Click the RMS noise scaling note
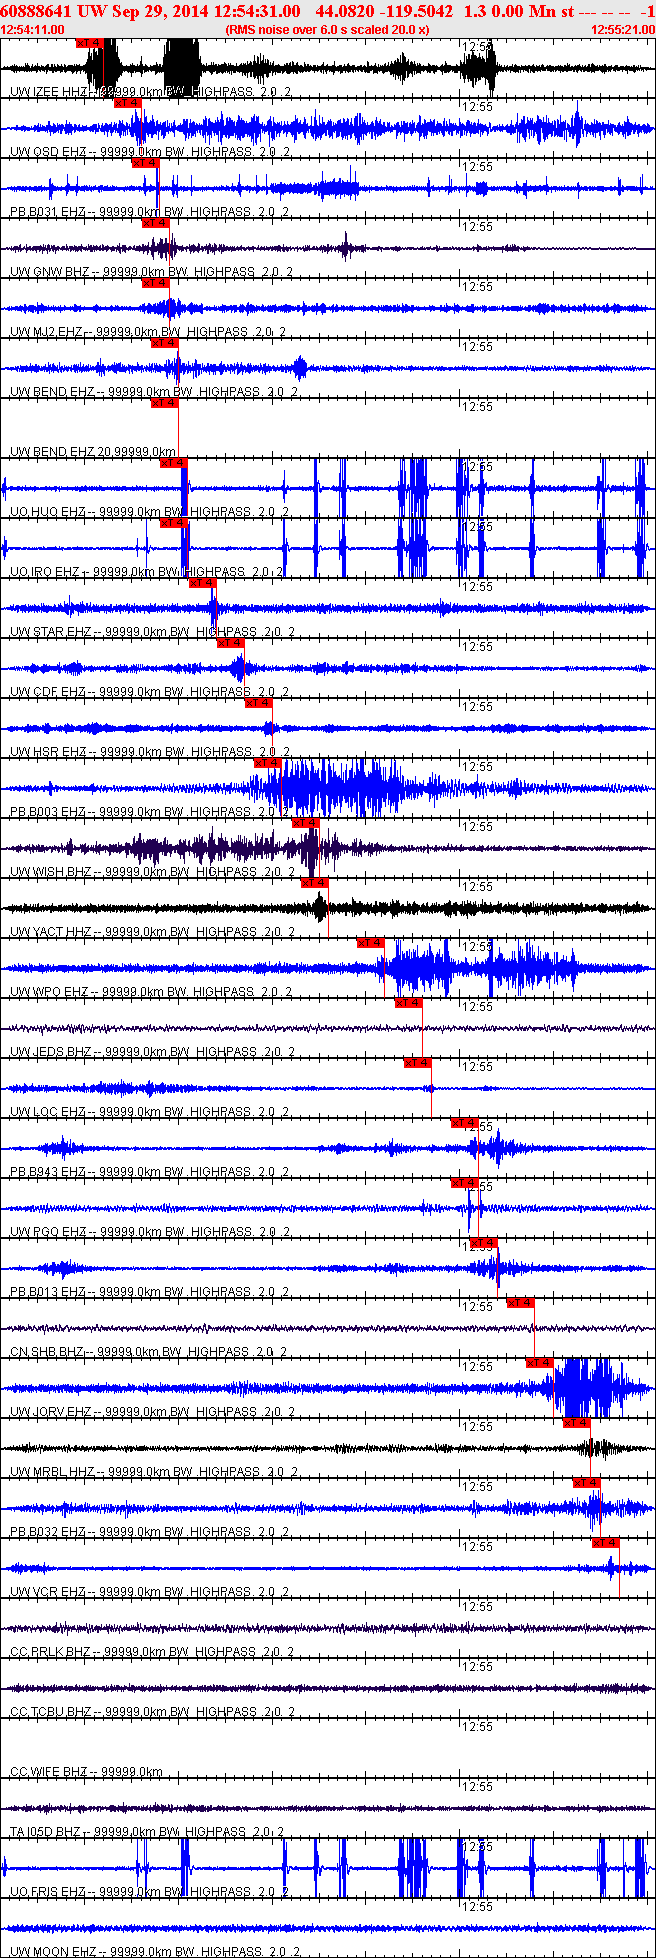This screenshot has width=656, height=1958. 328,29
